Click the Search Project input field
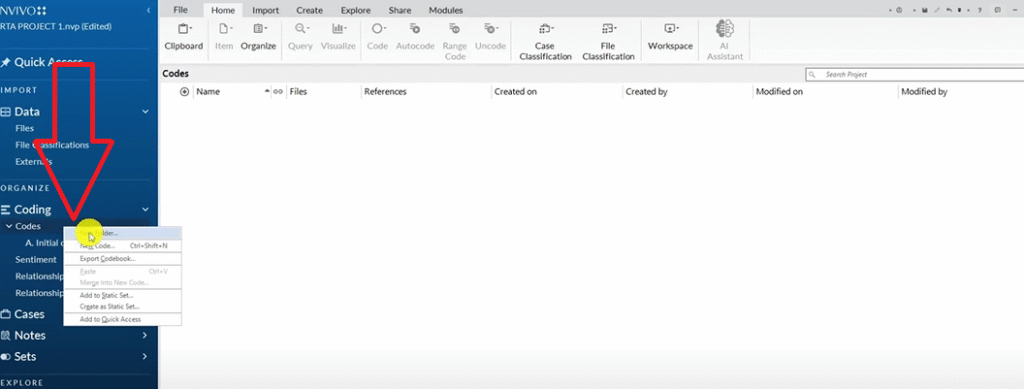 916,75
